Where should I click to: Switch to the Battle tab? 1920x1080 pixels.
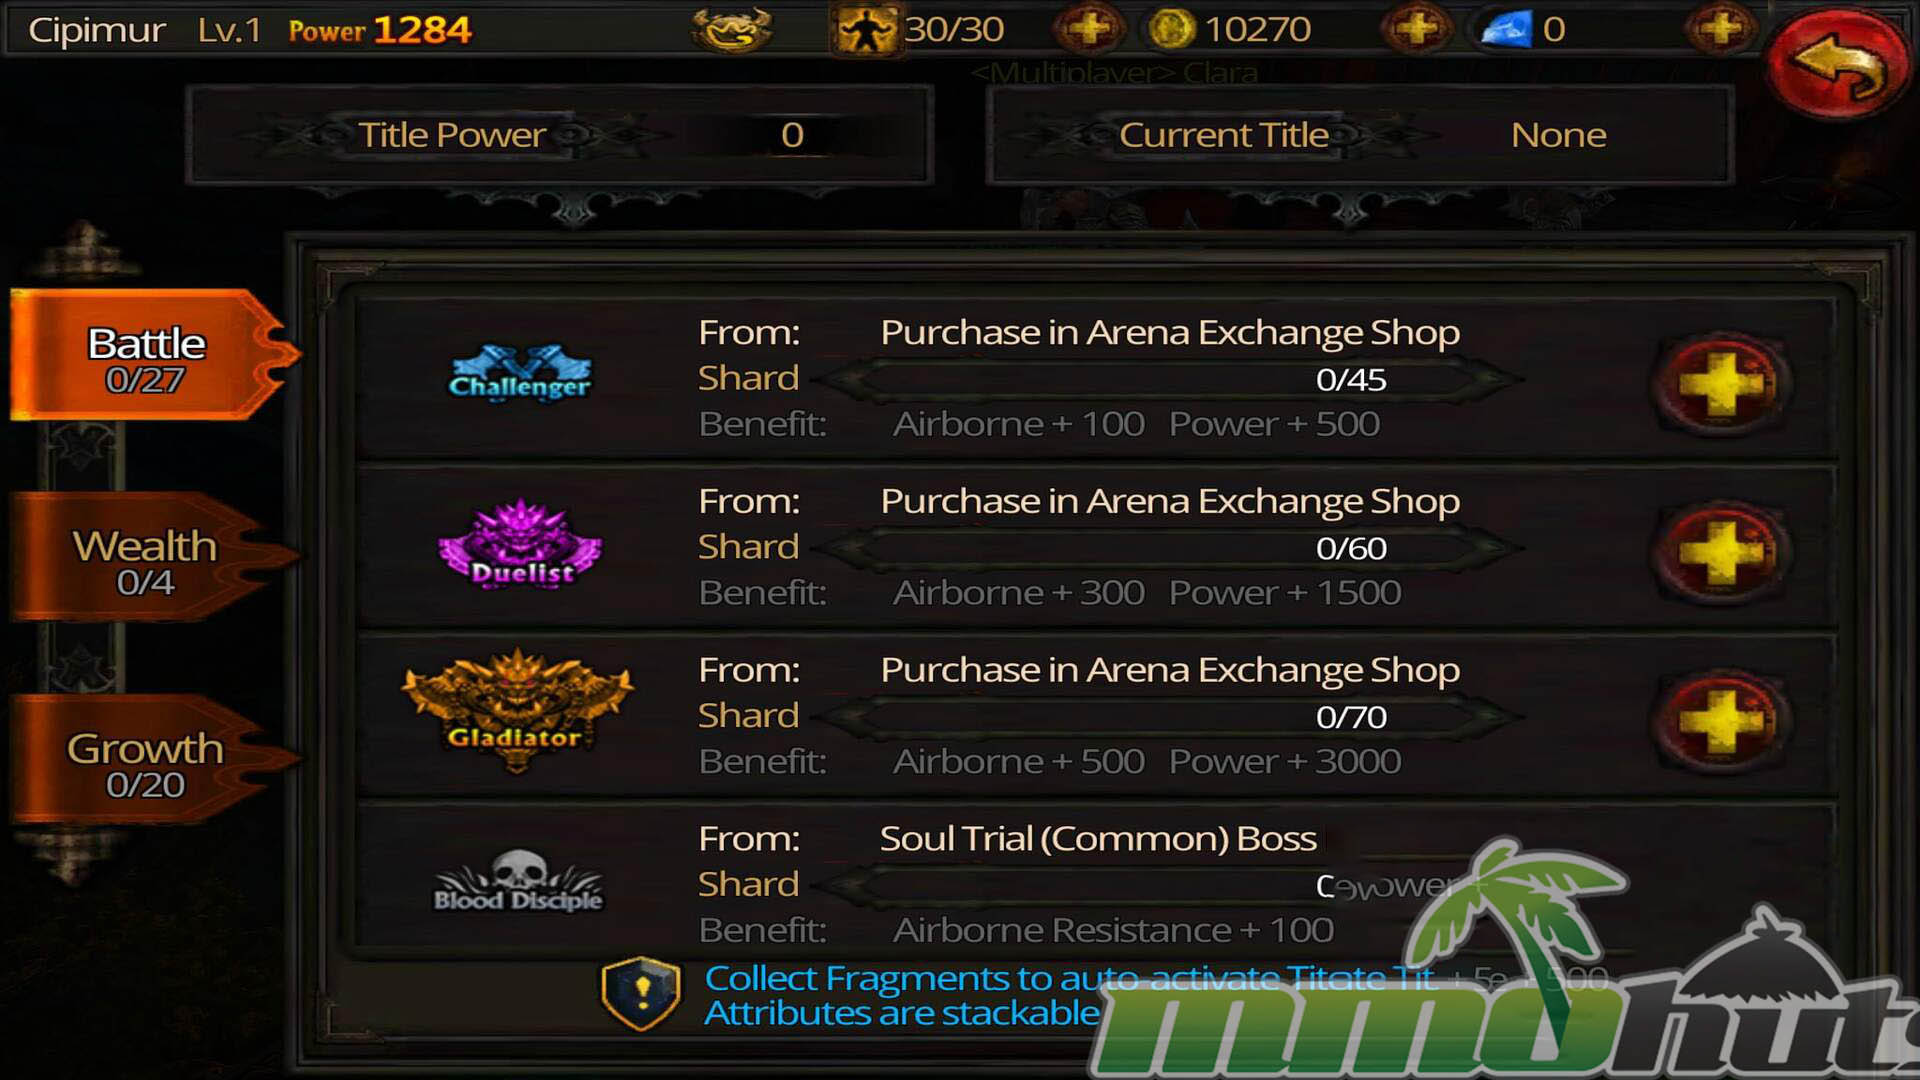point(152,356)
